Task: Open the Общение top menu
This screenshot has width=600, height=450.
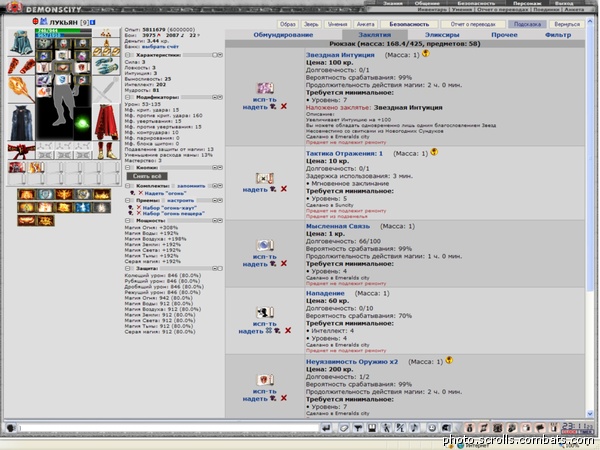Action: pos(427,3)
